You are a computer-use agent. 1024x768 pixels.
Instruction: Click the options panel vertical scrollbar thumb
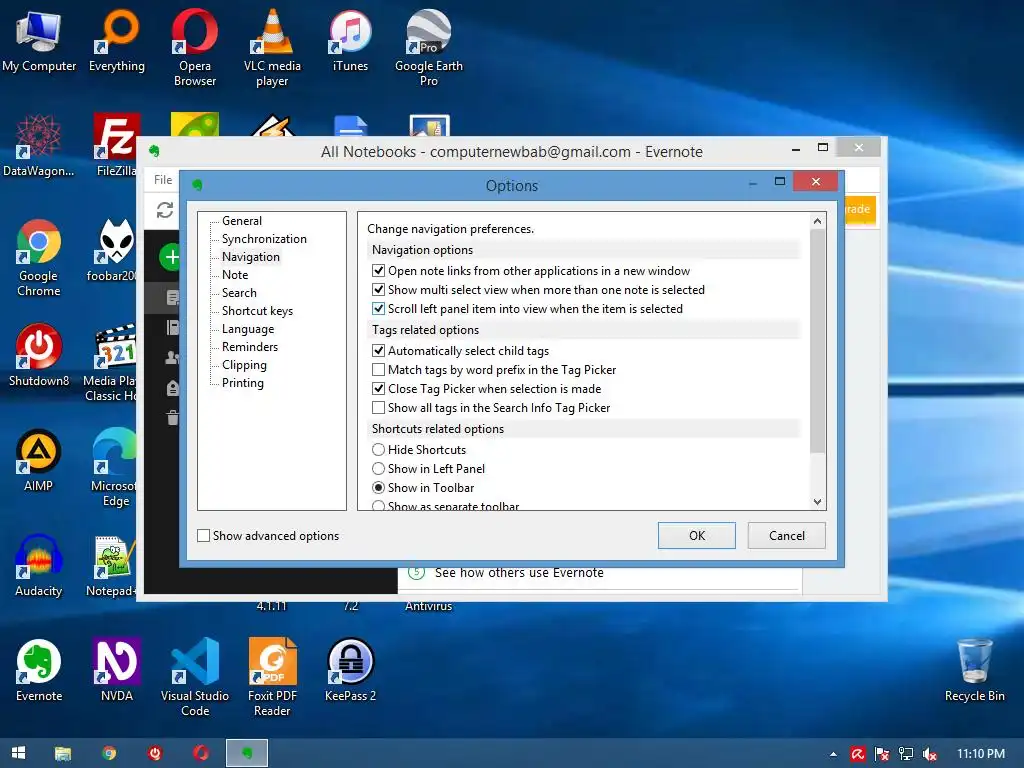coord(817,342)
